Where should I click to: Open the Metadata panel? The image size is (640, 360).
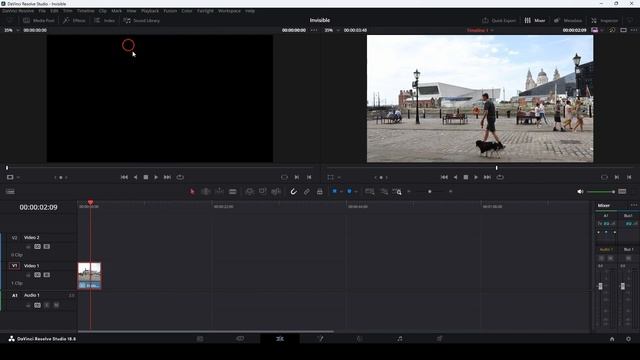(568, 20)
